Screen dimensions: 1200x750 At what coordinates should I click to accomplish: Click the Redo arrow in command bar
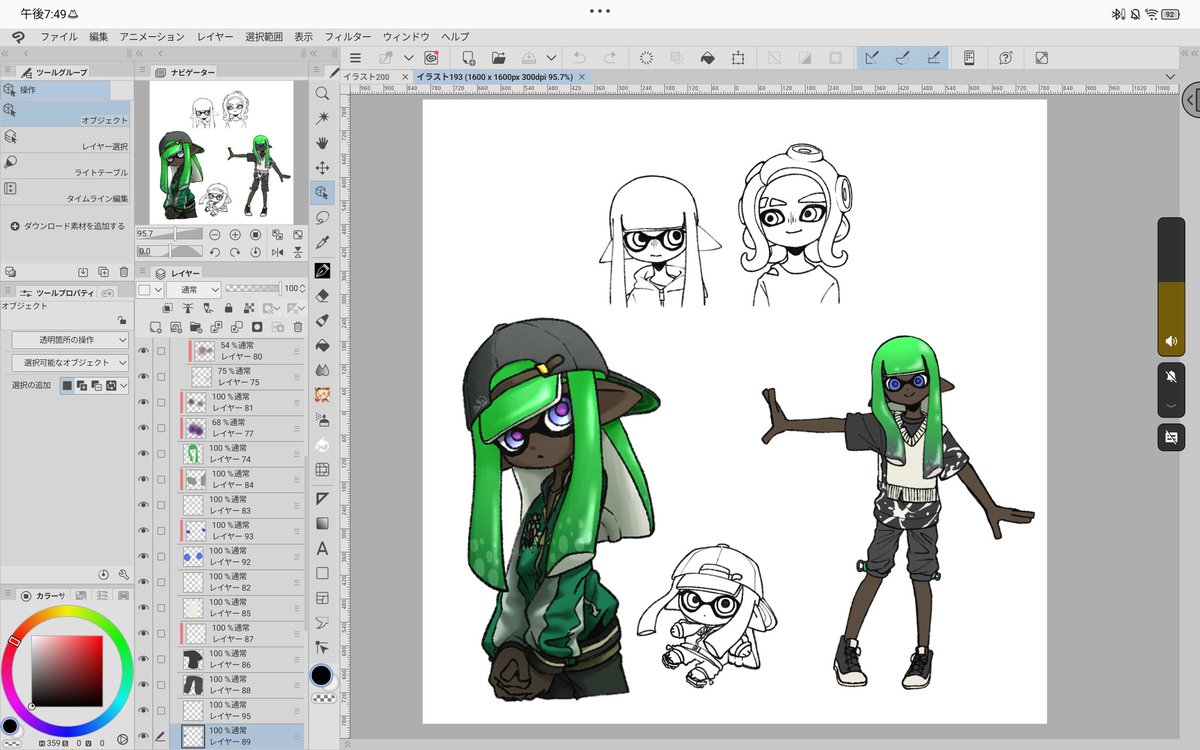tap(608, 58)
